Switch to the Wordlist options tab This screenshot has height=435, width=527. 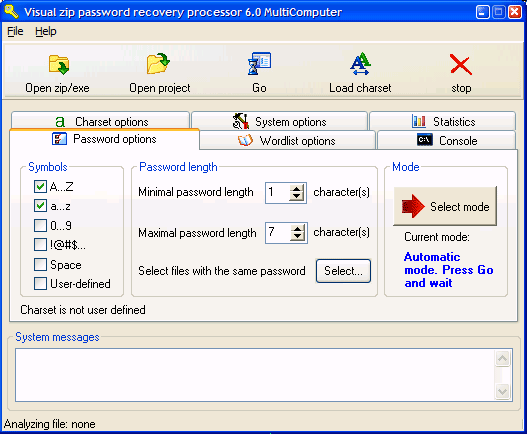tap(287, 140)
